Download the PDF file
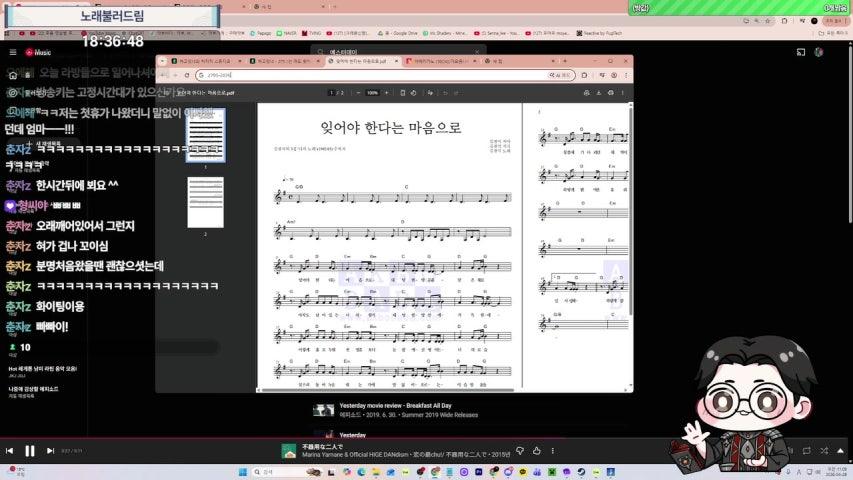 598,93
